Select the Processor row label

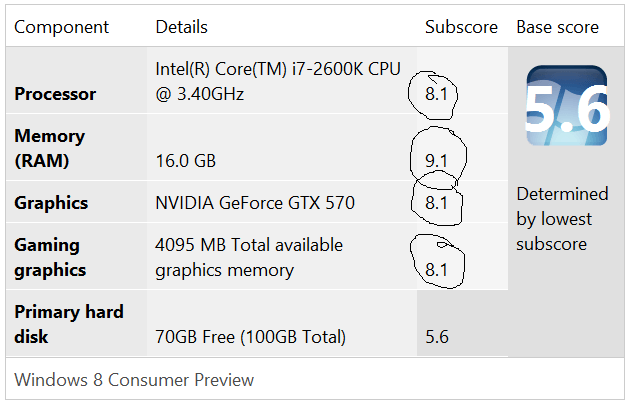tap(55, 94)
